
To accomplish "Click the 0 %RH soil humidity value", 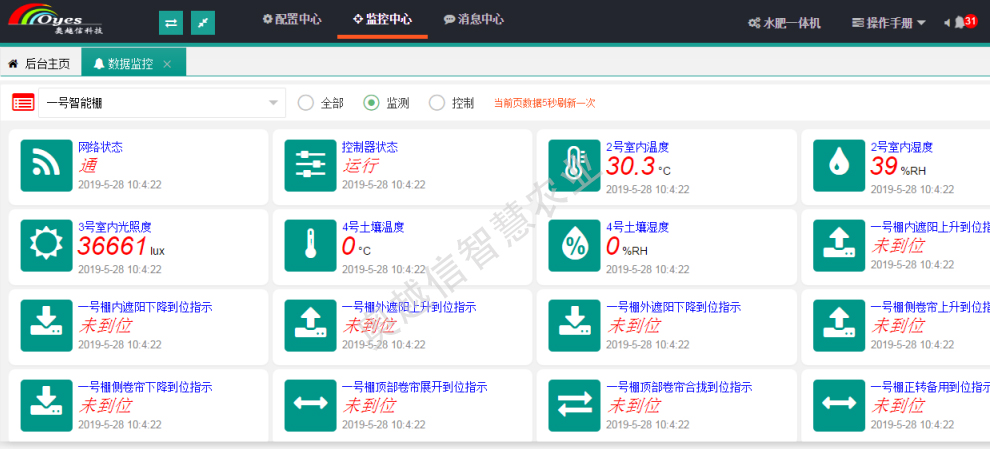I will tap(612, 247).
